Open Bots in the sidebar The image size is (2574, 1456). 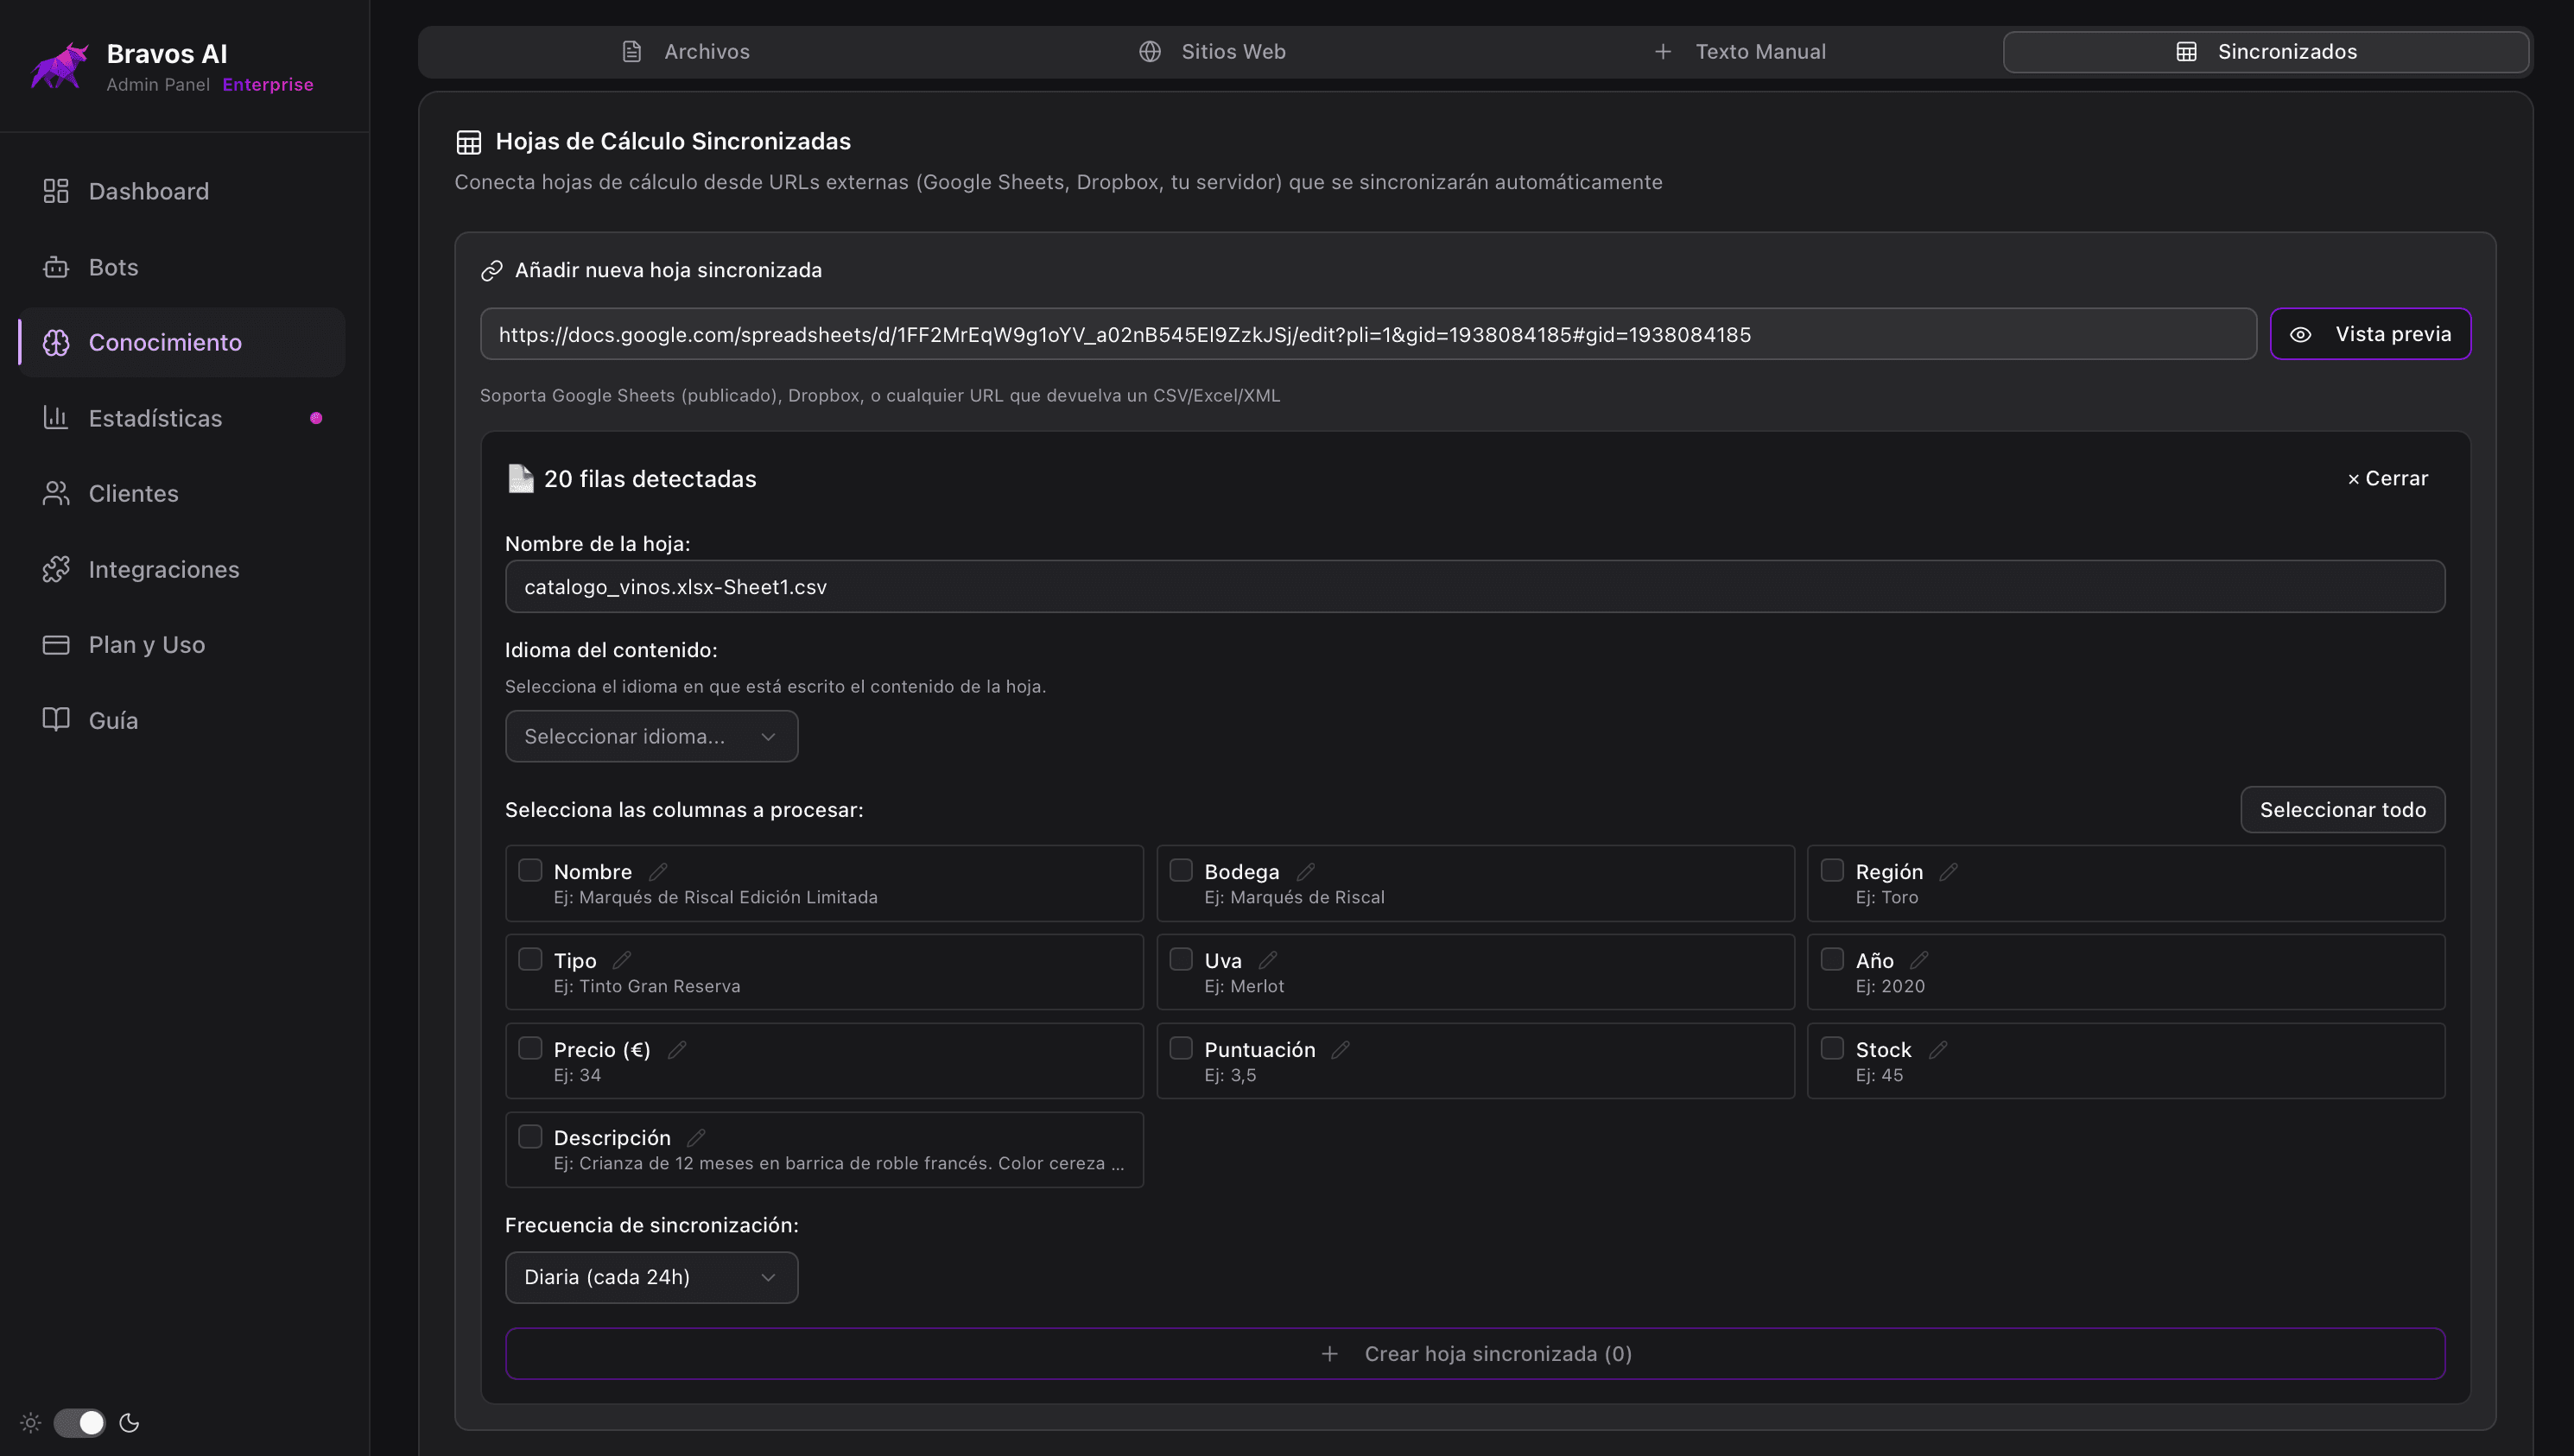click(182, 267)
